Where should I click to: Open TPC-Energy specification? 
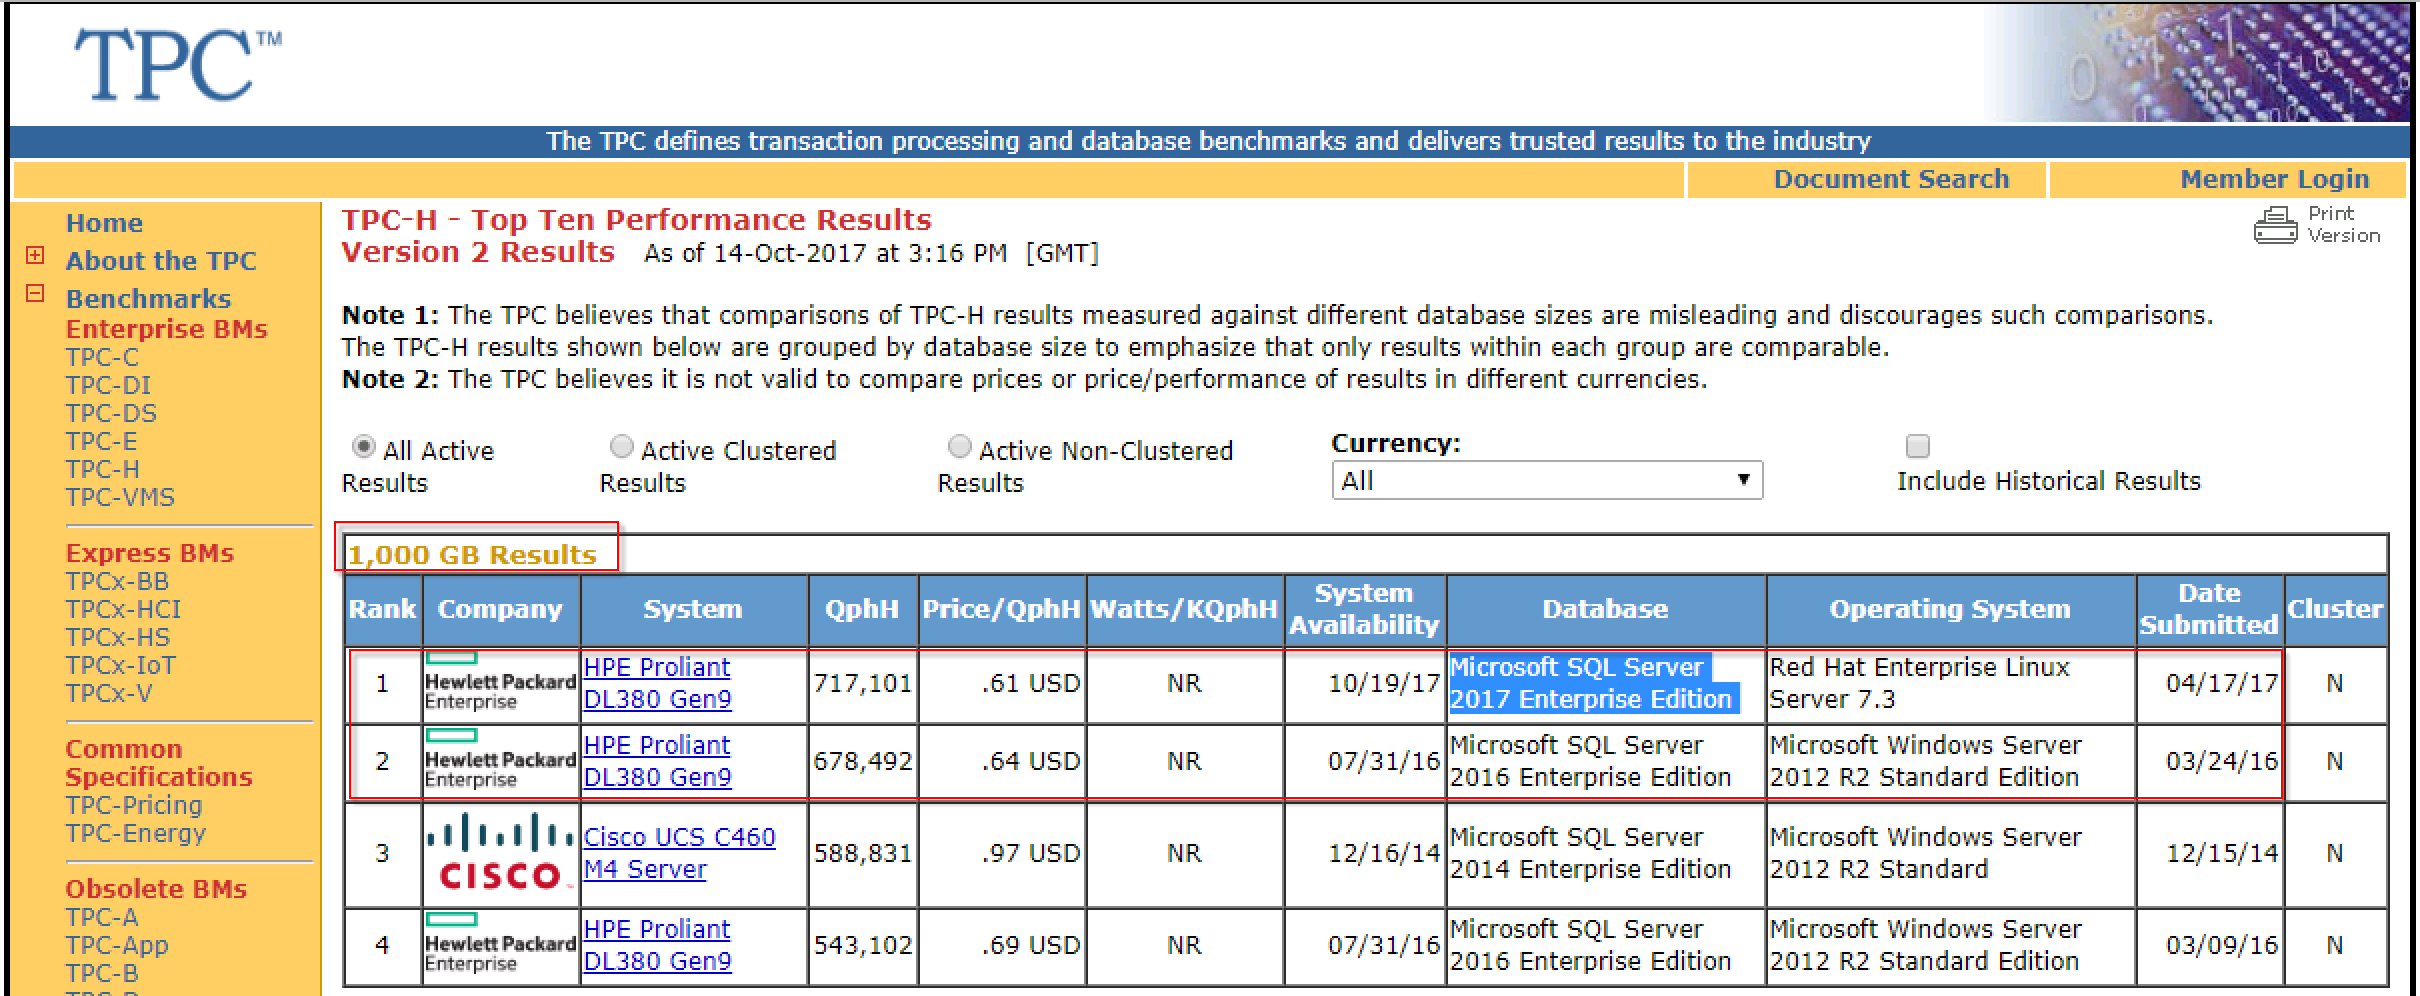click(136, 834)
